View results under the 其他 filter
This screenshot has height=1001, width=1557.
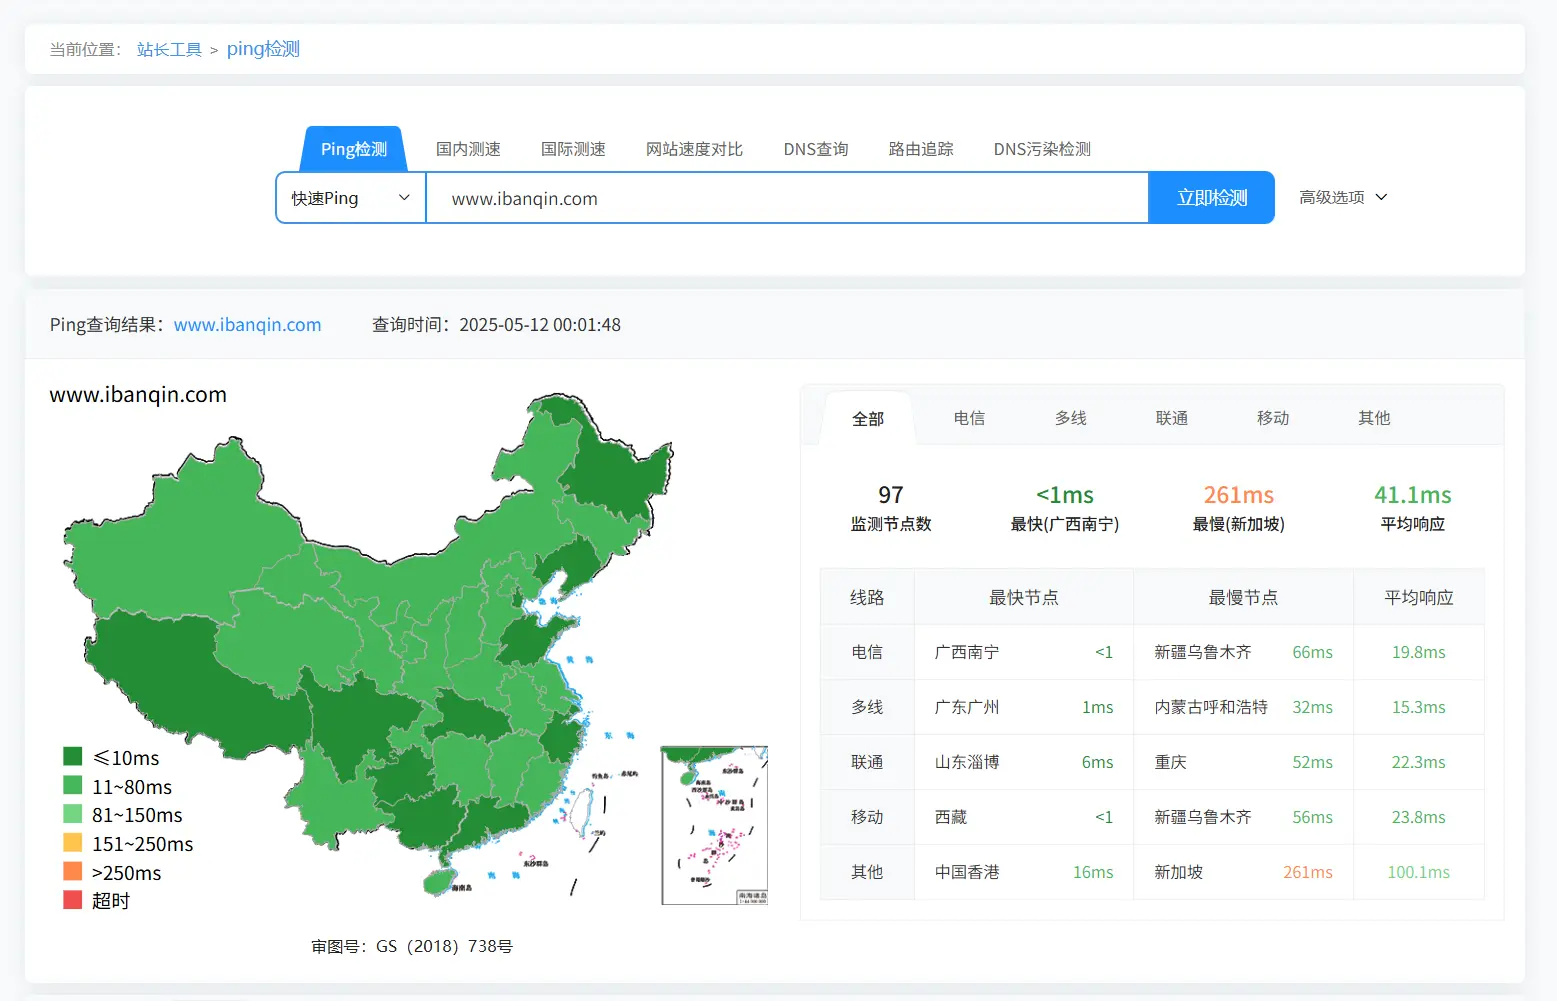pyautogui.click(x=1373, y=418)
